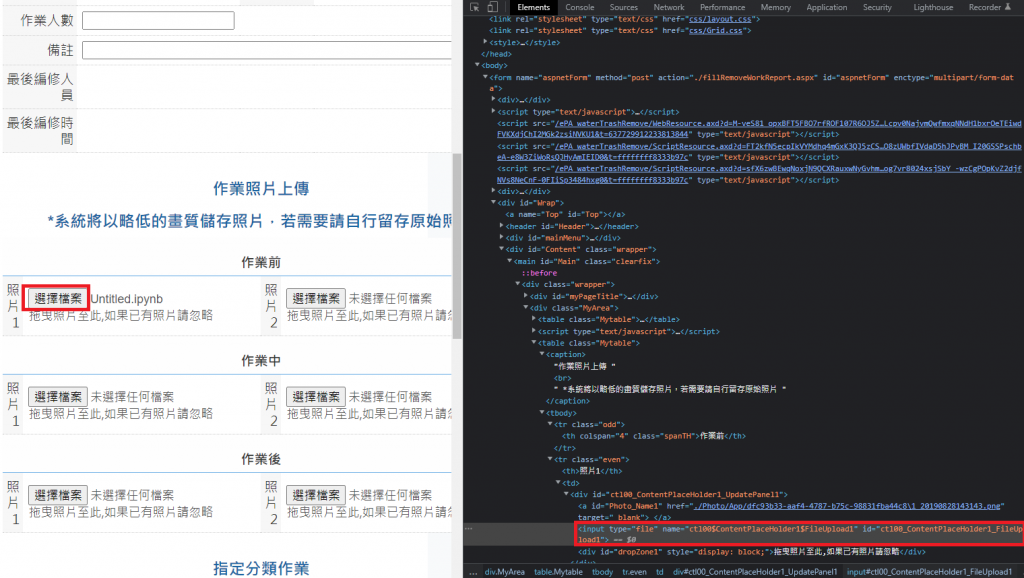Collapse the div id Content node
The height and width of the screenshot is (578, 1024).
[501, 249]
